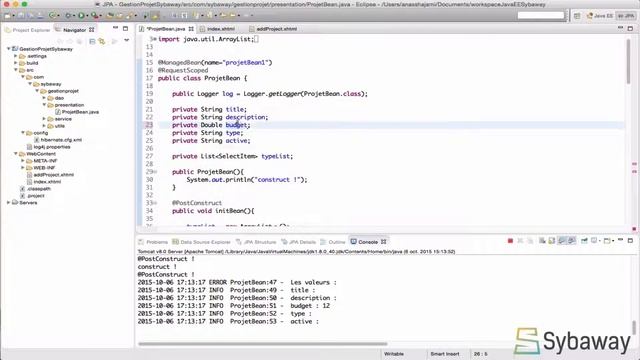The image size is (640, 360).
Task: Switch to Project Explorer tab
Action: tap(27, 30)
